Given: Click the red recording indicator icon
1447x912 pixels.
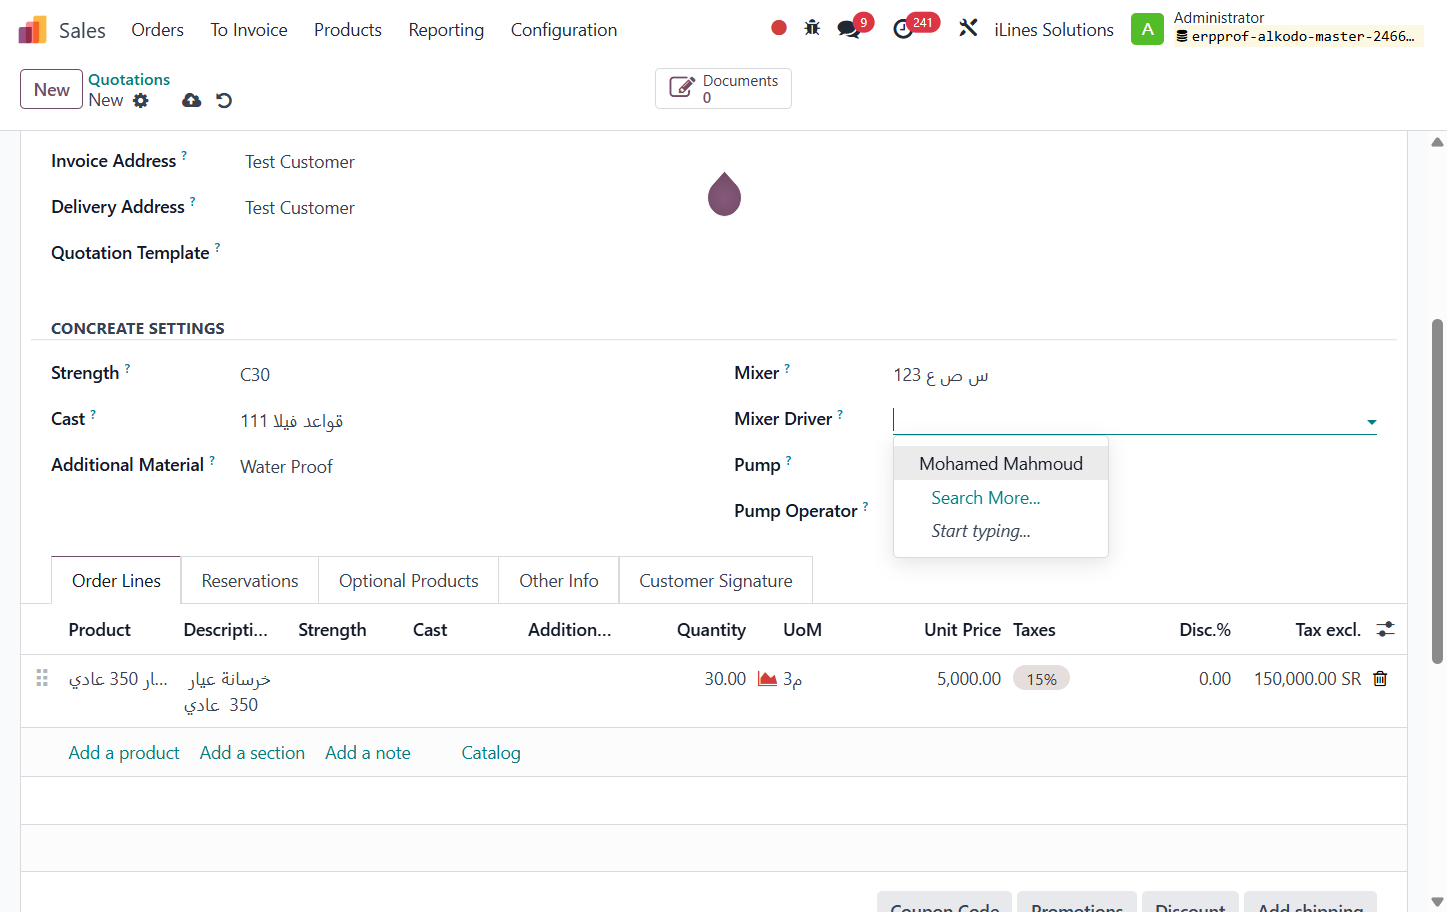Looking at the screenshot, I should 779,28.
